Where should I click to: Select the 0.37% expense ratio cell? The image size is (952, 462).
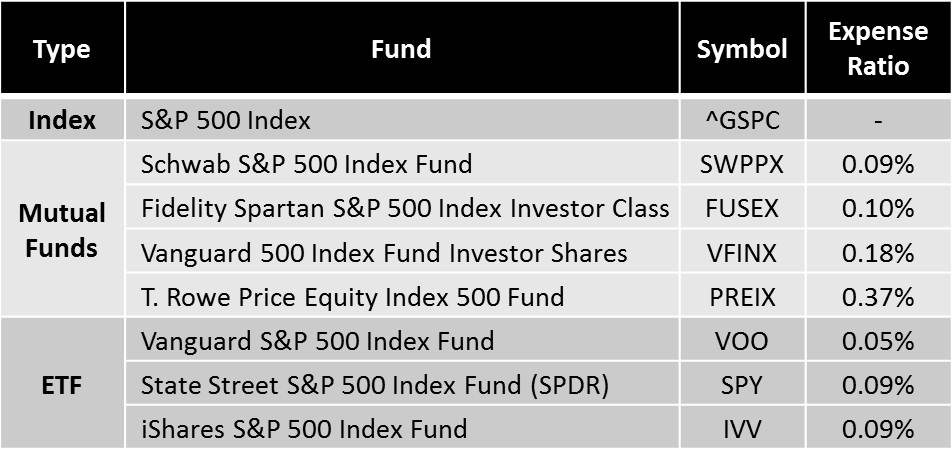(x=877, y=297)
